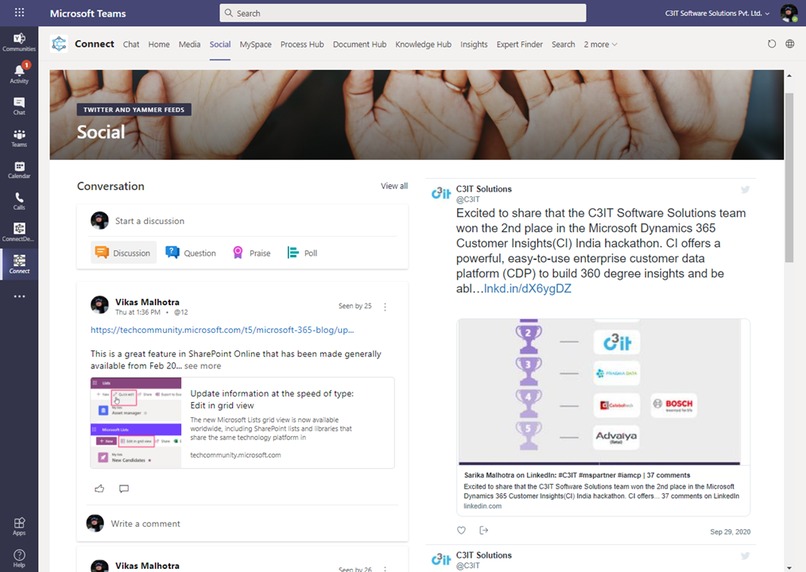
Task: Open the app launcher waffle icon
Action: click(x=19, y=12)
